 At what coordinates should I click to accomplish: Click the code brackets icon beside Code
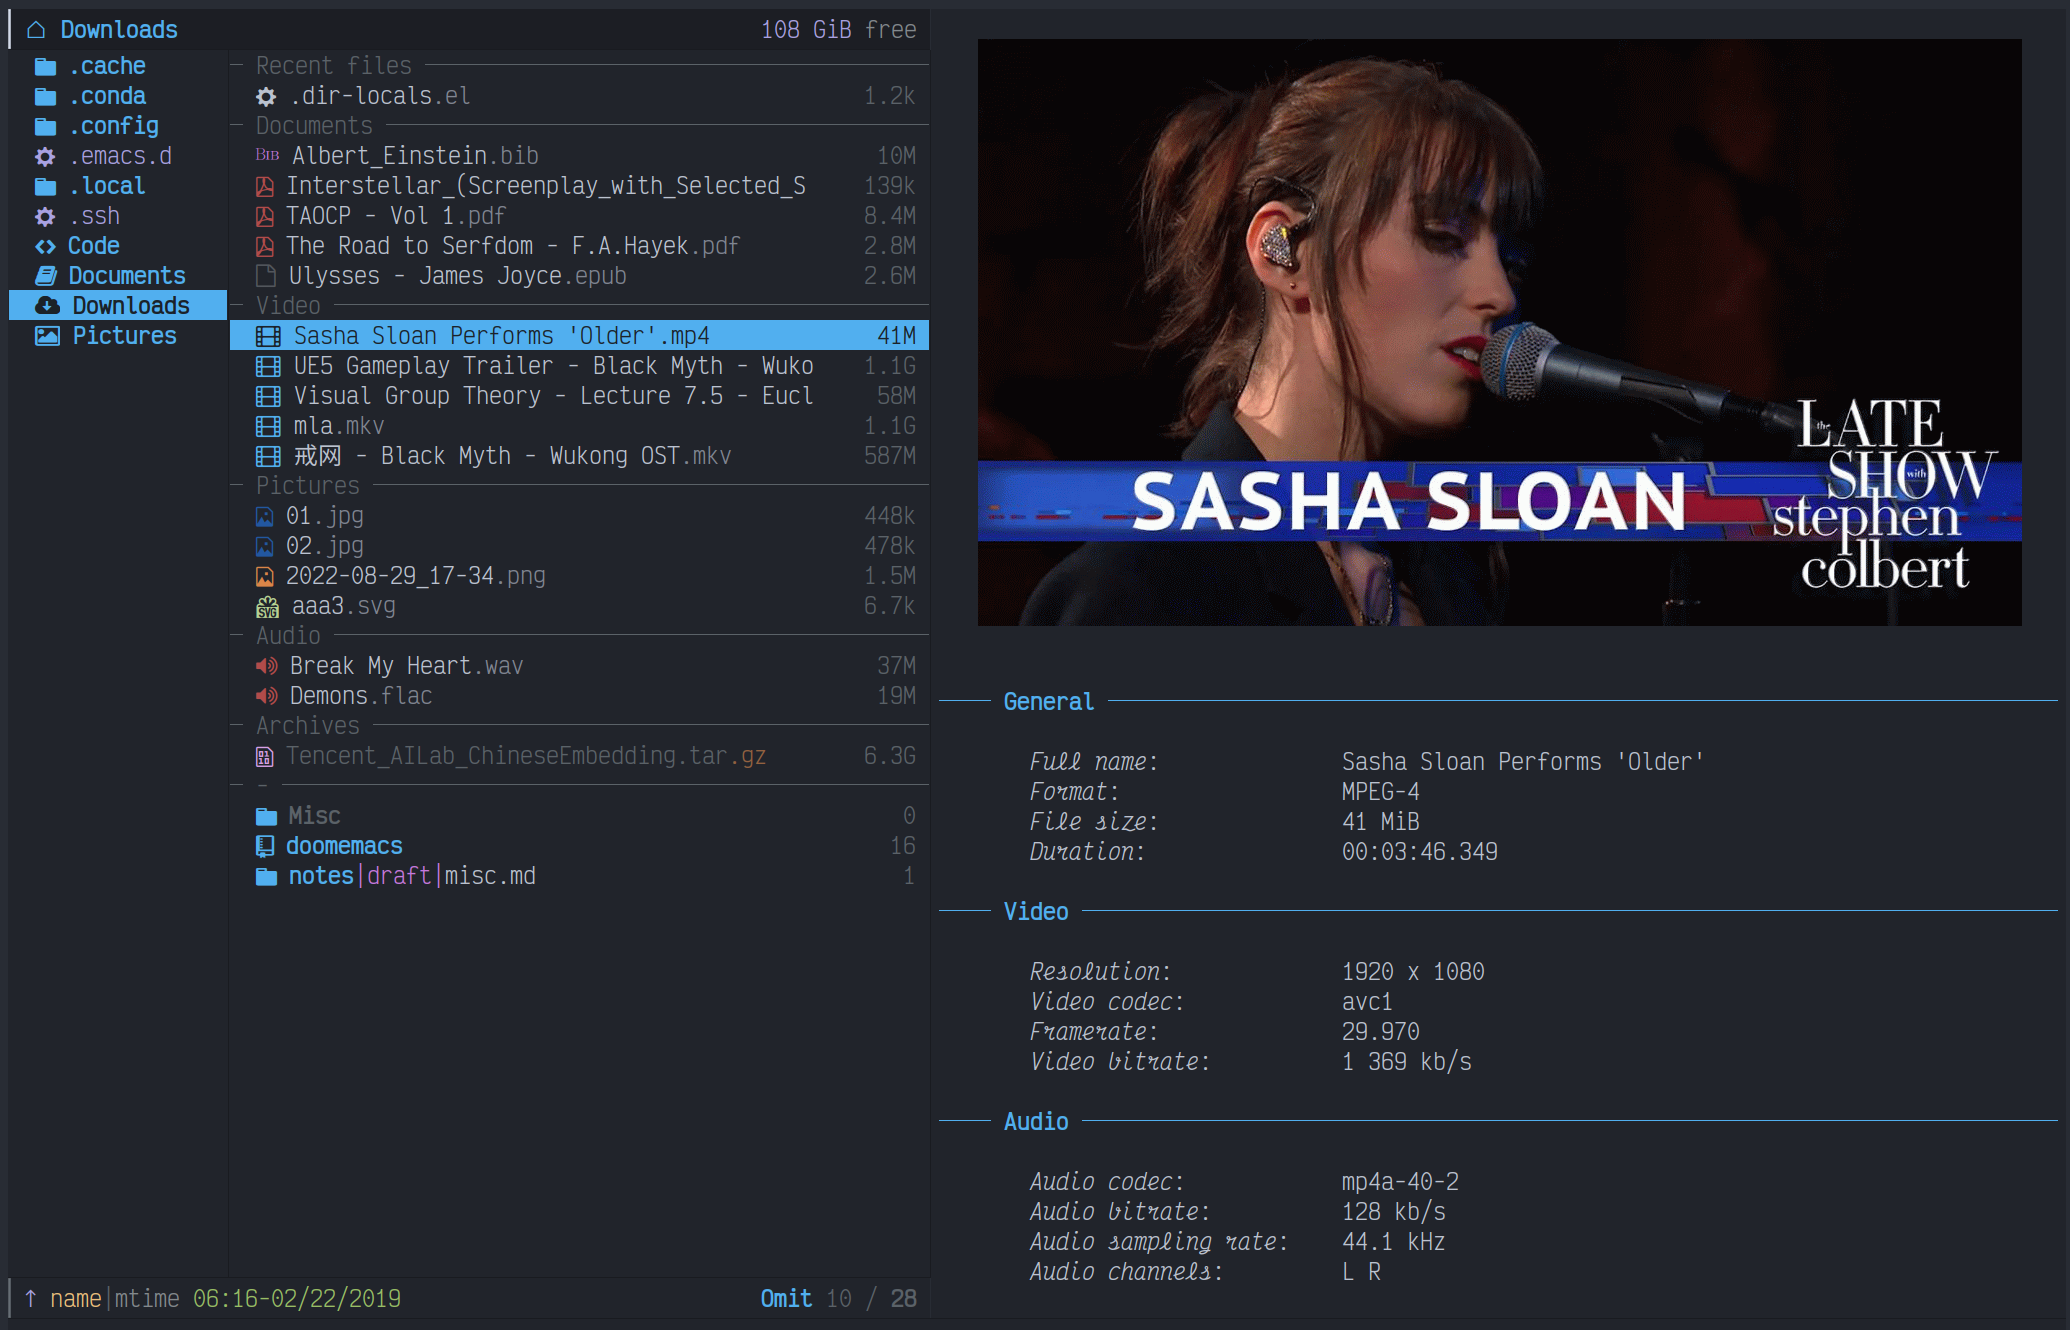(45, 246)
